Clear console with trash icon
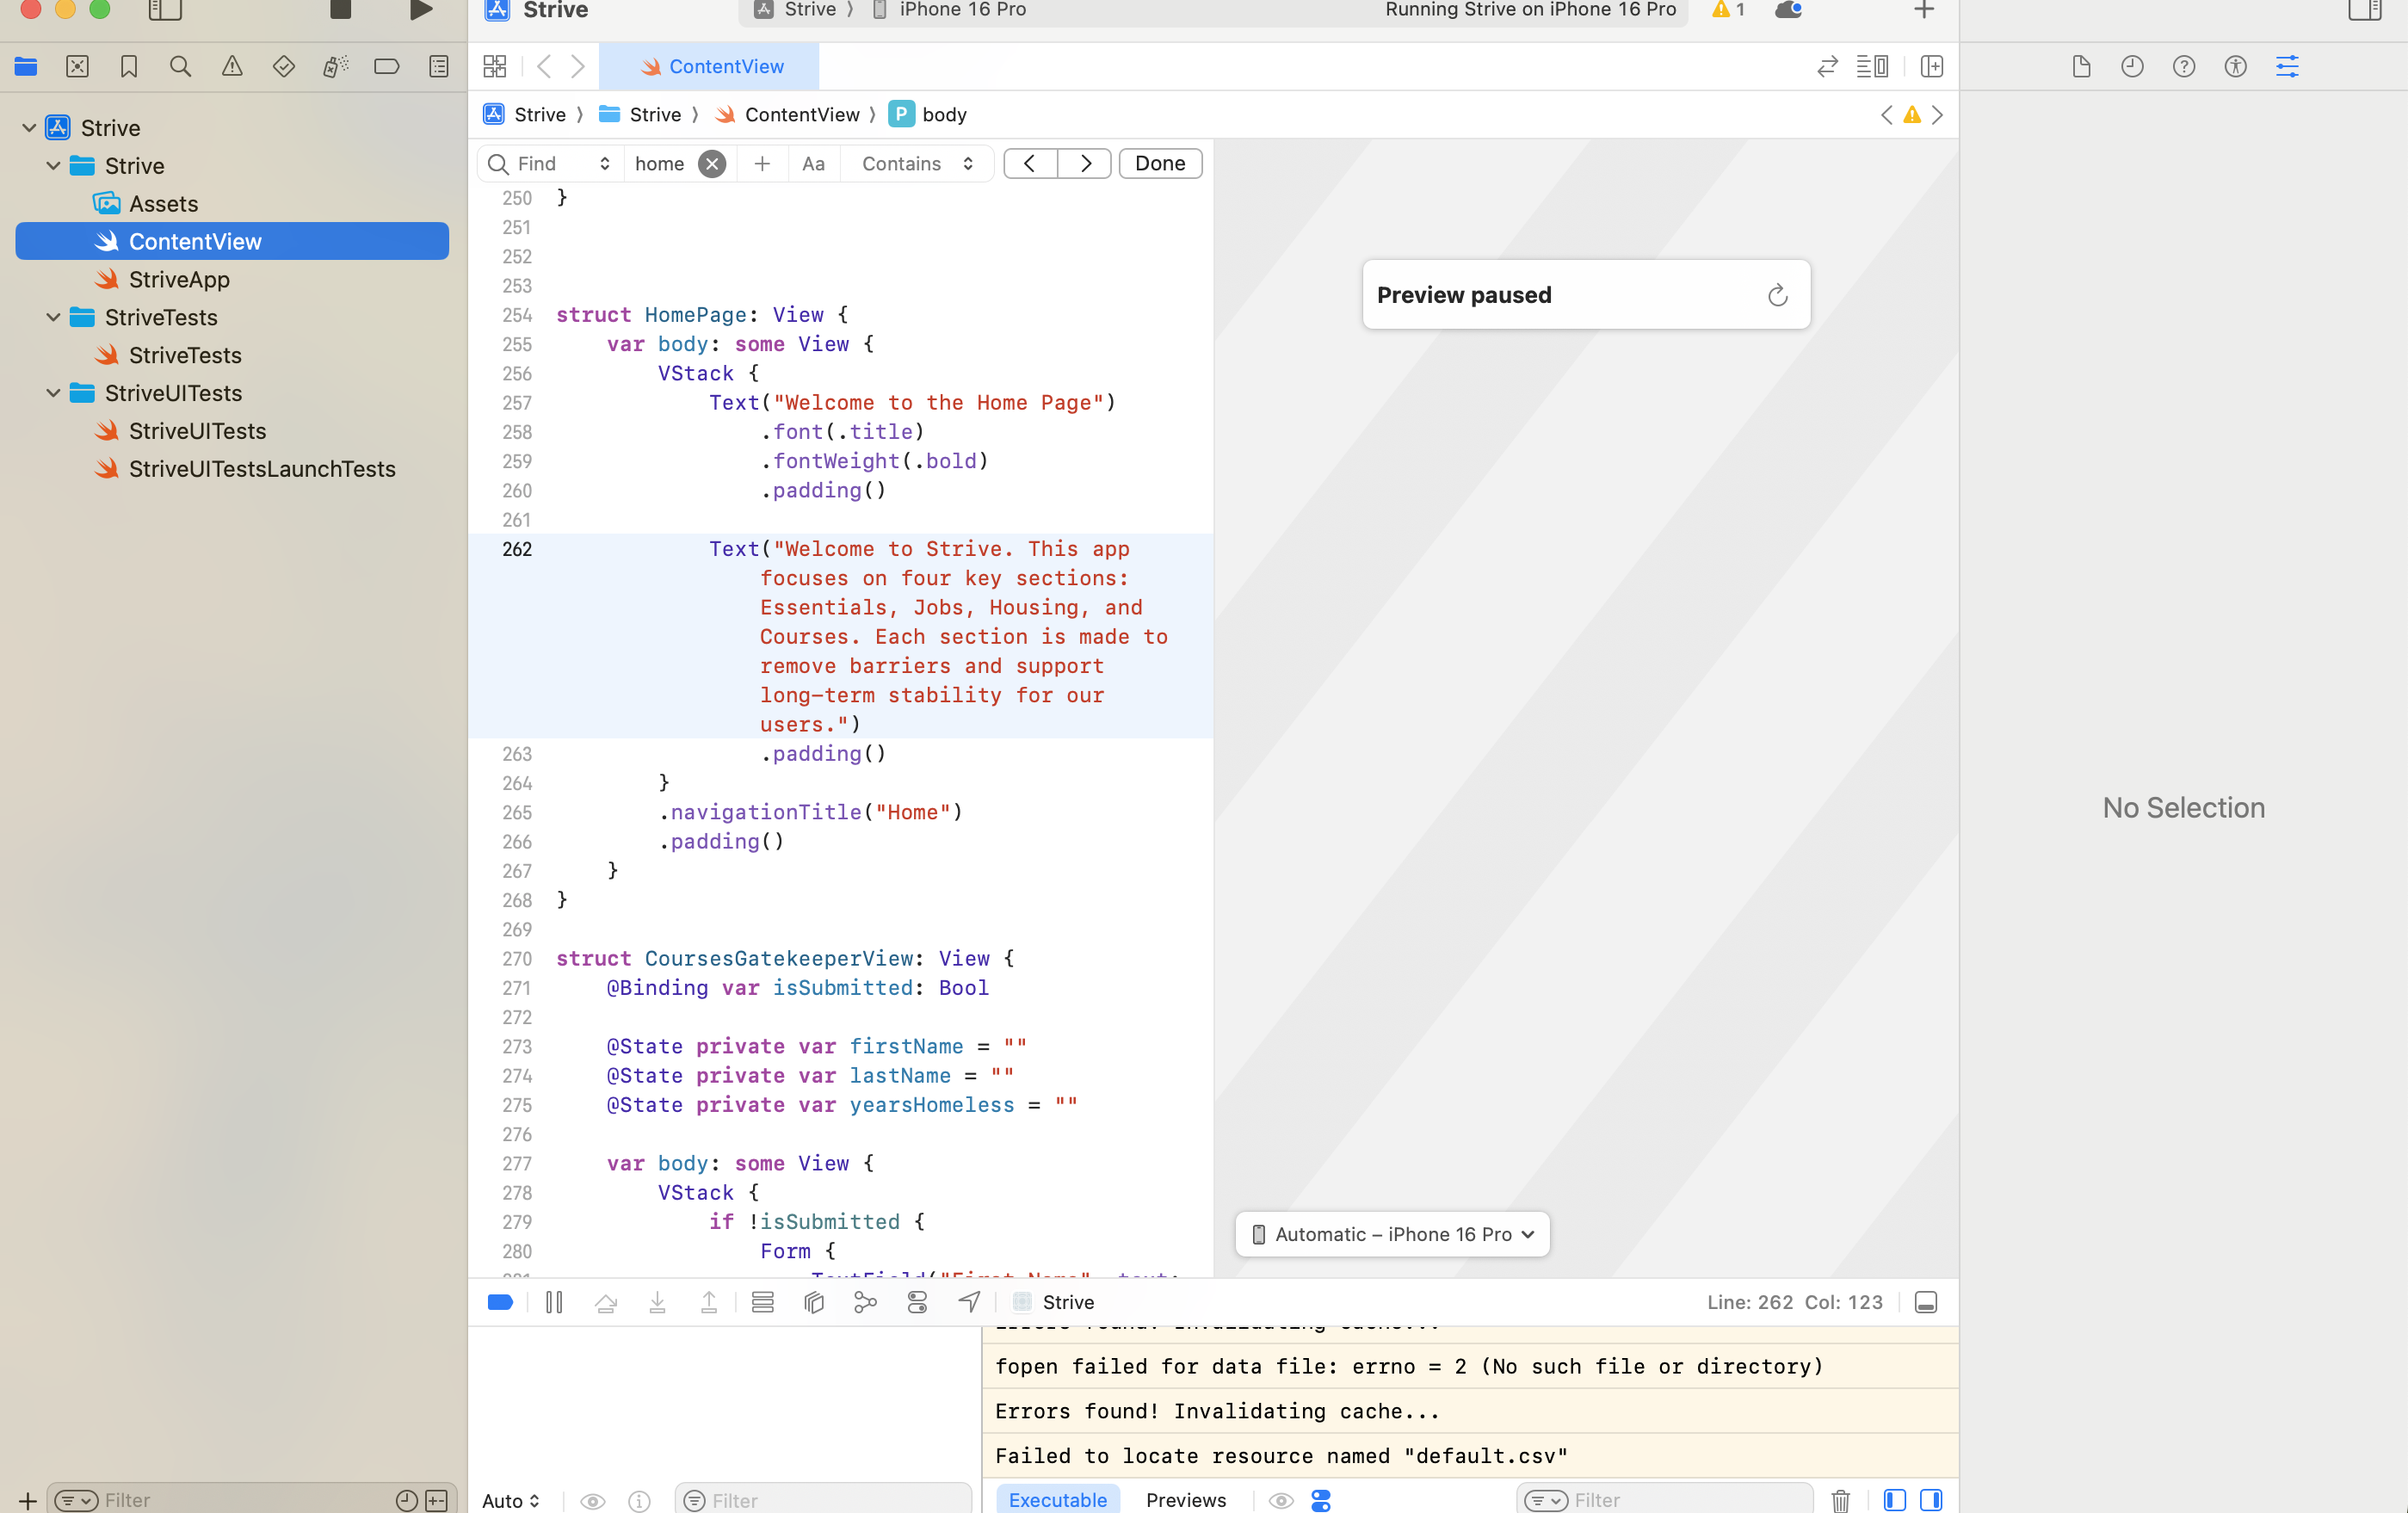The width and height of the screenshot is (2408, 1513). [1840, 1500]
